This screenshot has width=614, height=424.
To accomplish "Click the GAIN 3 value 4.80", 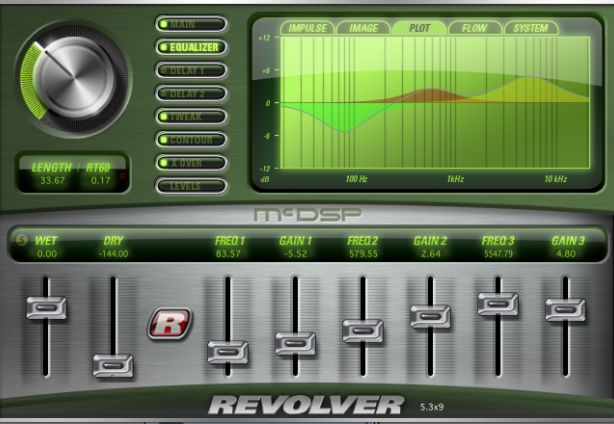I will pos(565,254).
